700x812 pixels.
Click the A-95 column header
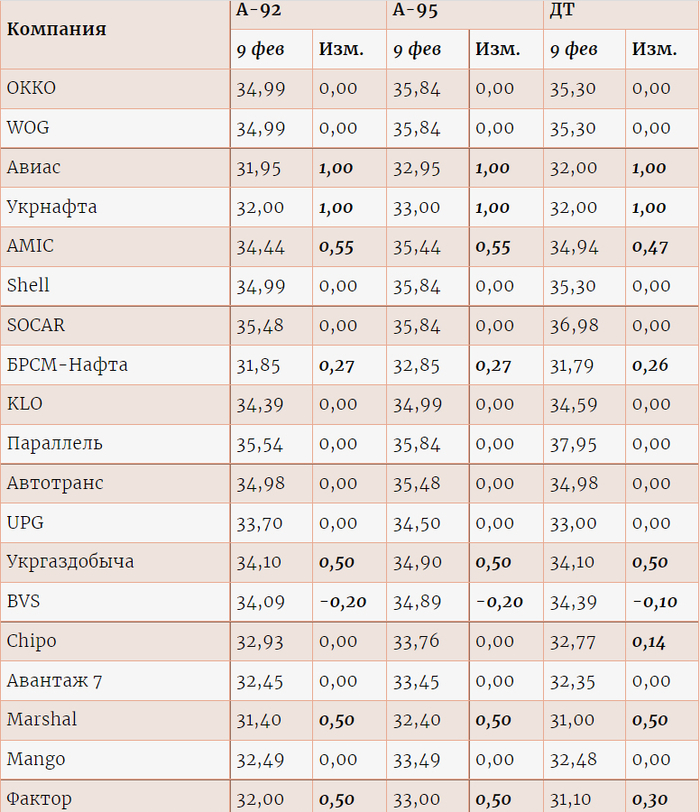pos(416,10)
